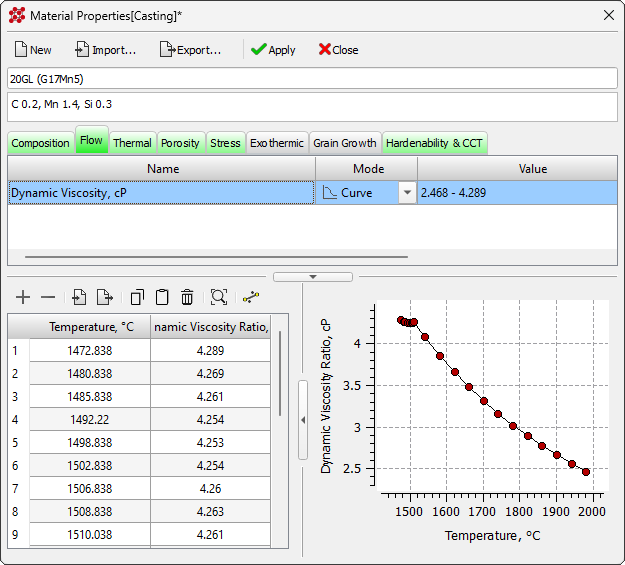The image size is (625, 565).
Task: Paste data using the clipboard icon
Action: tap(162, 297)
